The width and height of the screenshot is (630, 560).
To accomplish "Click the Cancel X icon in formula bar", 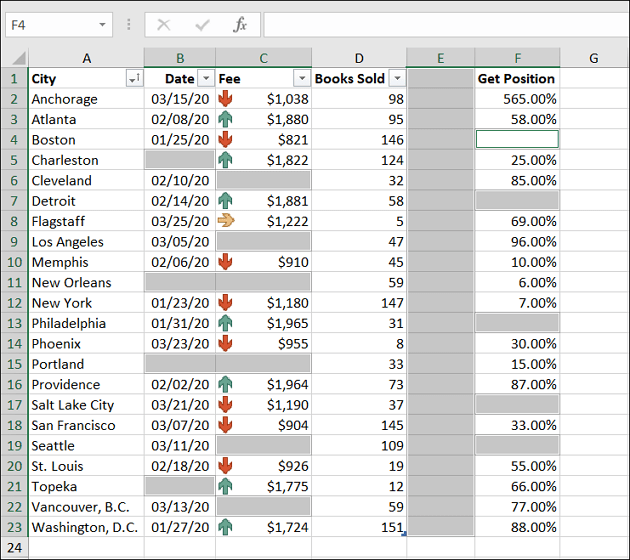I will [164, 25].
